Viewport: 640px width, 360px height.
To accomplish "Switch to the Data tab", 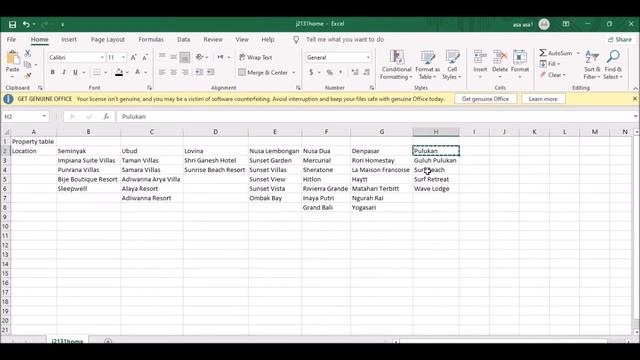I will (x=184, y=40).
